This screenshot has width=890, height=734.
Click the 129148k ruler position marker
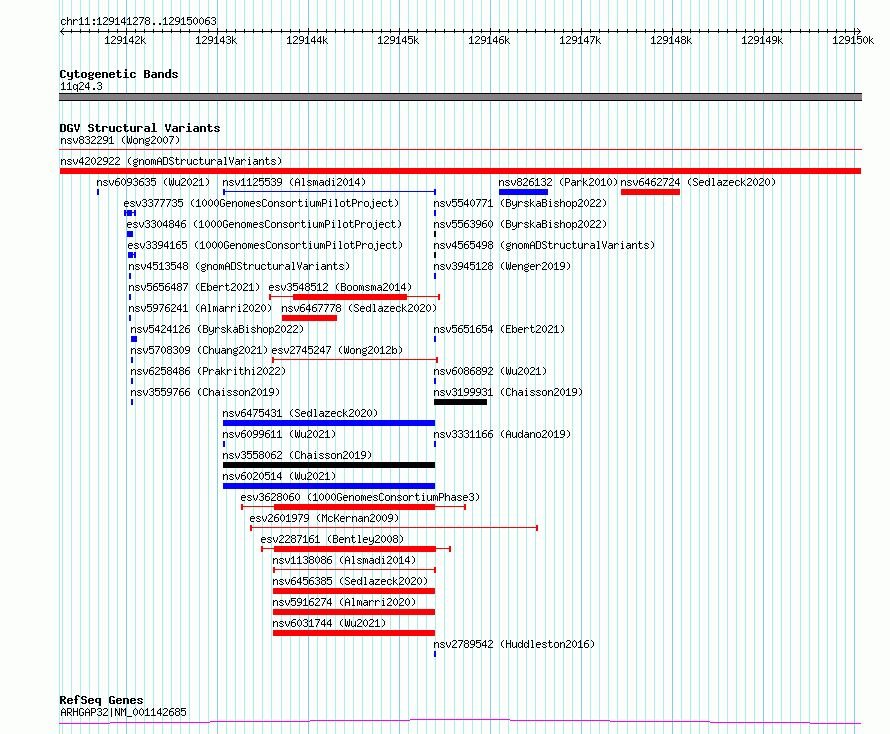(x=671, y=40)
